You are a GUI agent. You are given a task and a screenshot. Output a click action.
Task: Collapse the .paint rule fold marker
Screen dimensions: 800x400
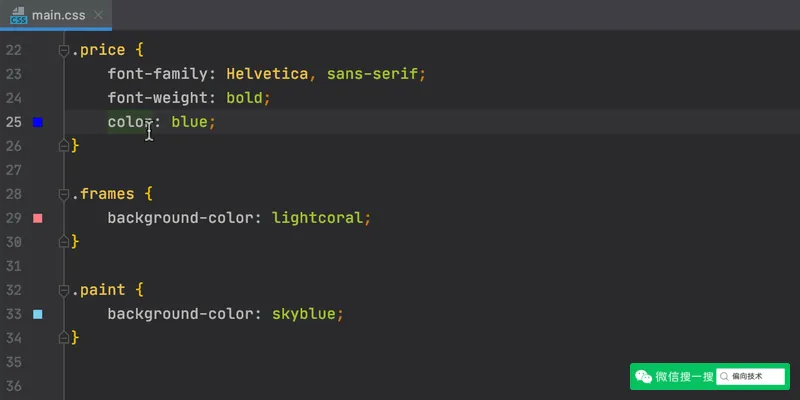64,290
